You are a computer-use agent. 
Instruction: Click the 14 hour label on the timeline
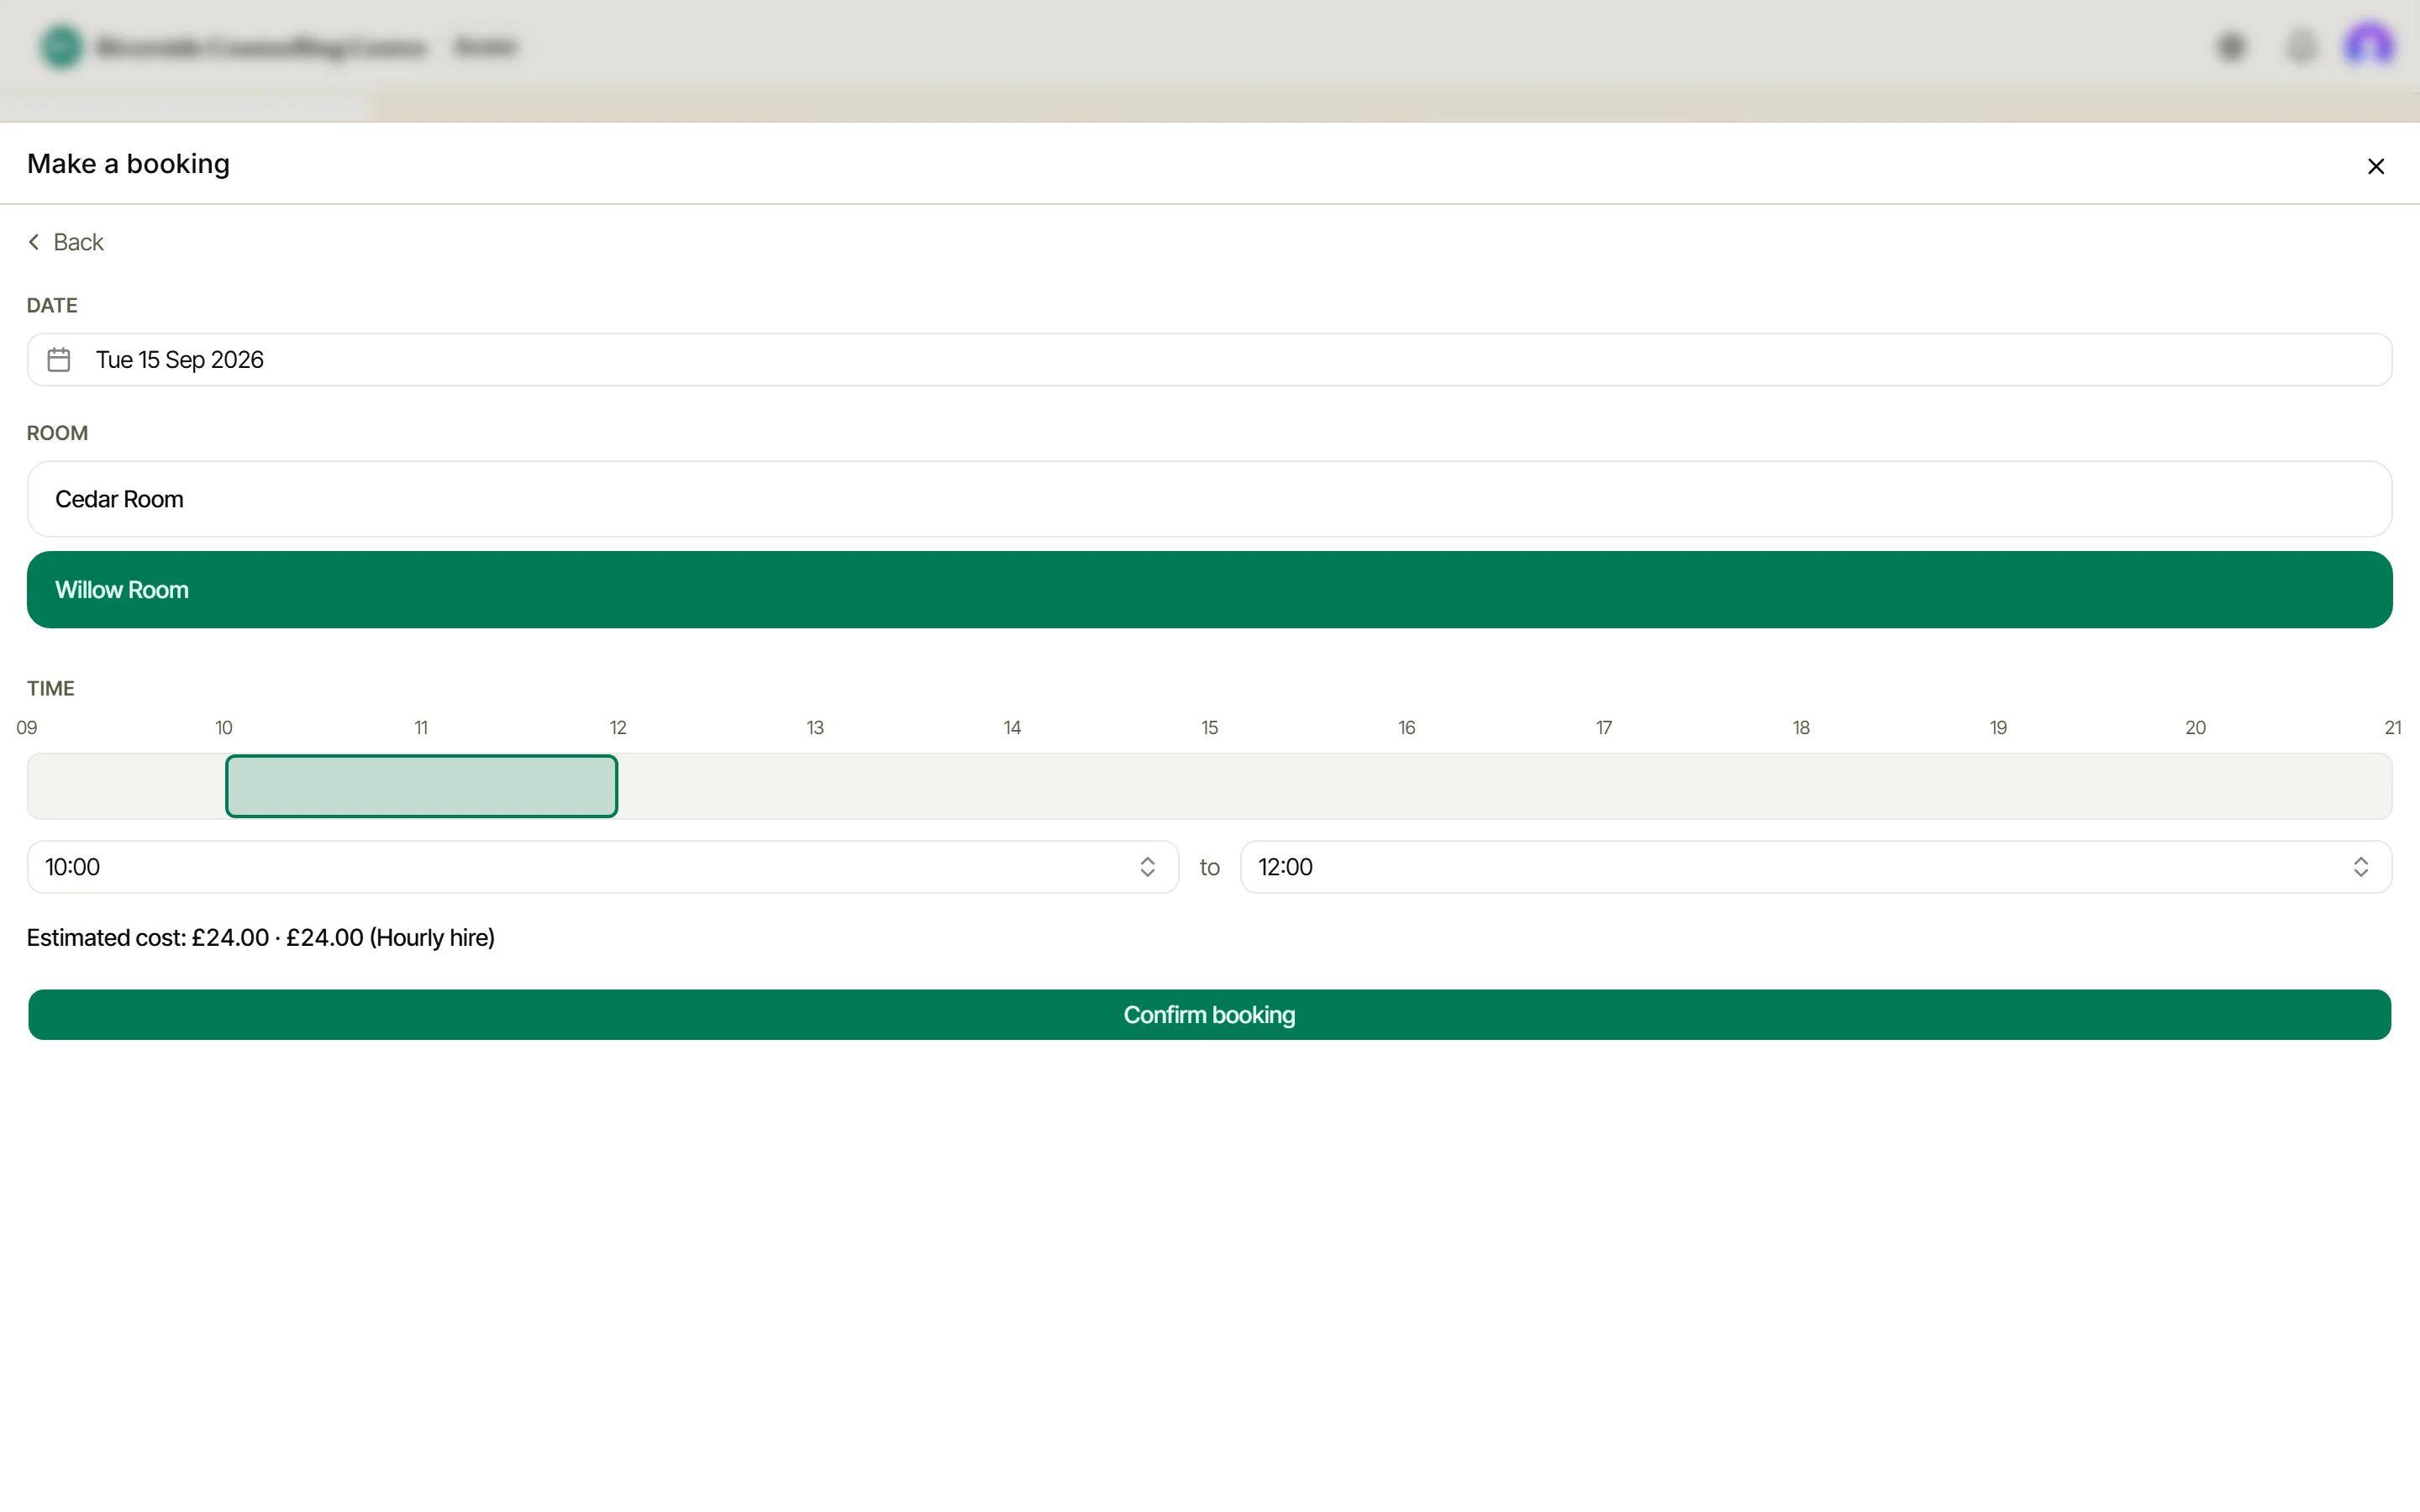tap(1012, 728)
